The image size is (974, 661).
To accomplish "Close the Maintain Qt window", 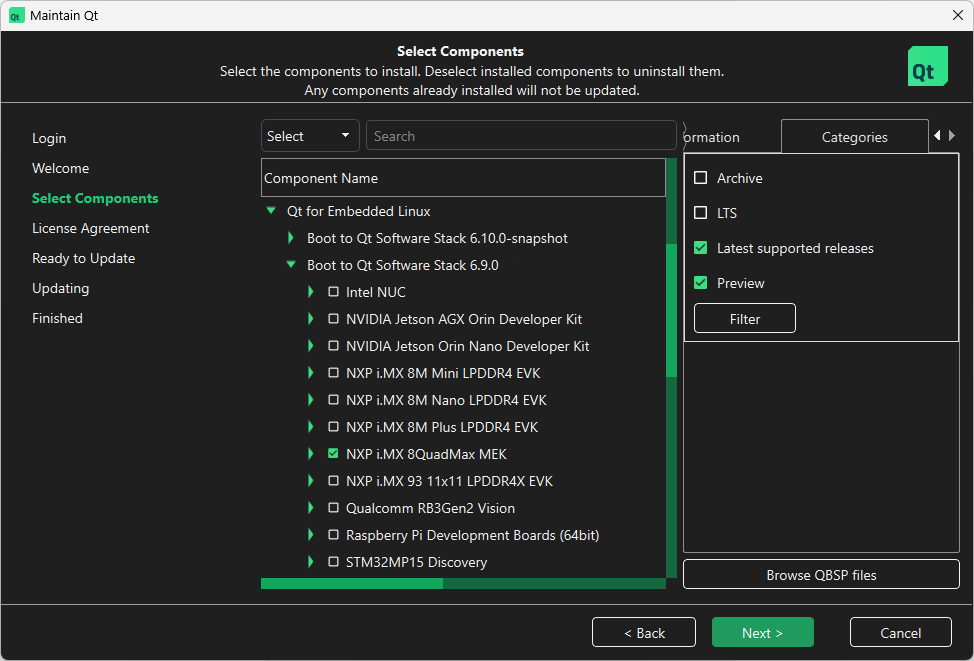I will [x=958, y=16].
